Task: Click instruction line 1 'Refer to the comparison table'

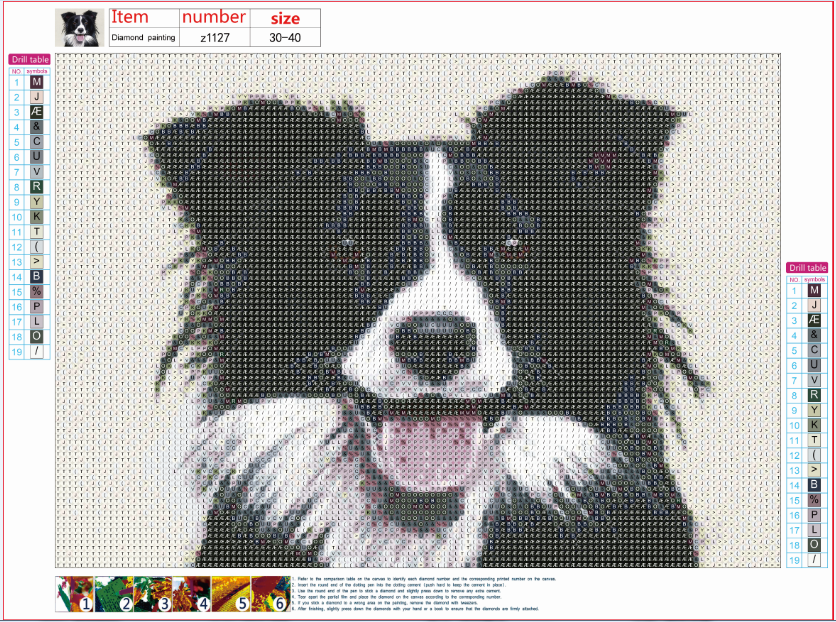Action: [x=424, y=579]
